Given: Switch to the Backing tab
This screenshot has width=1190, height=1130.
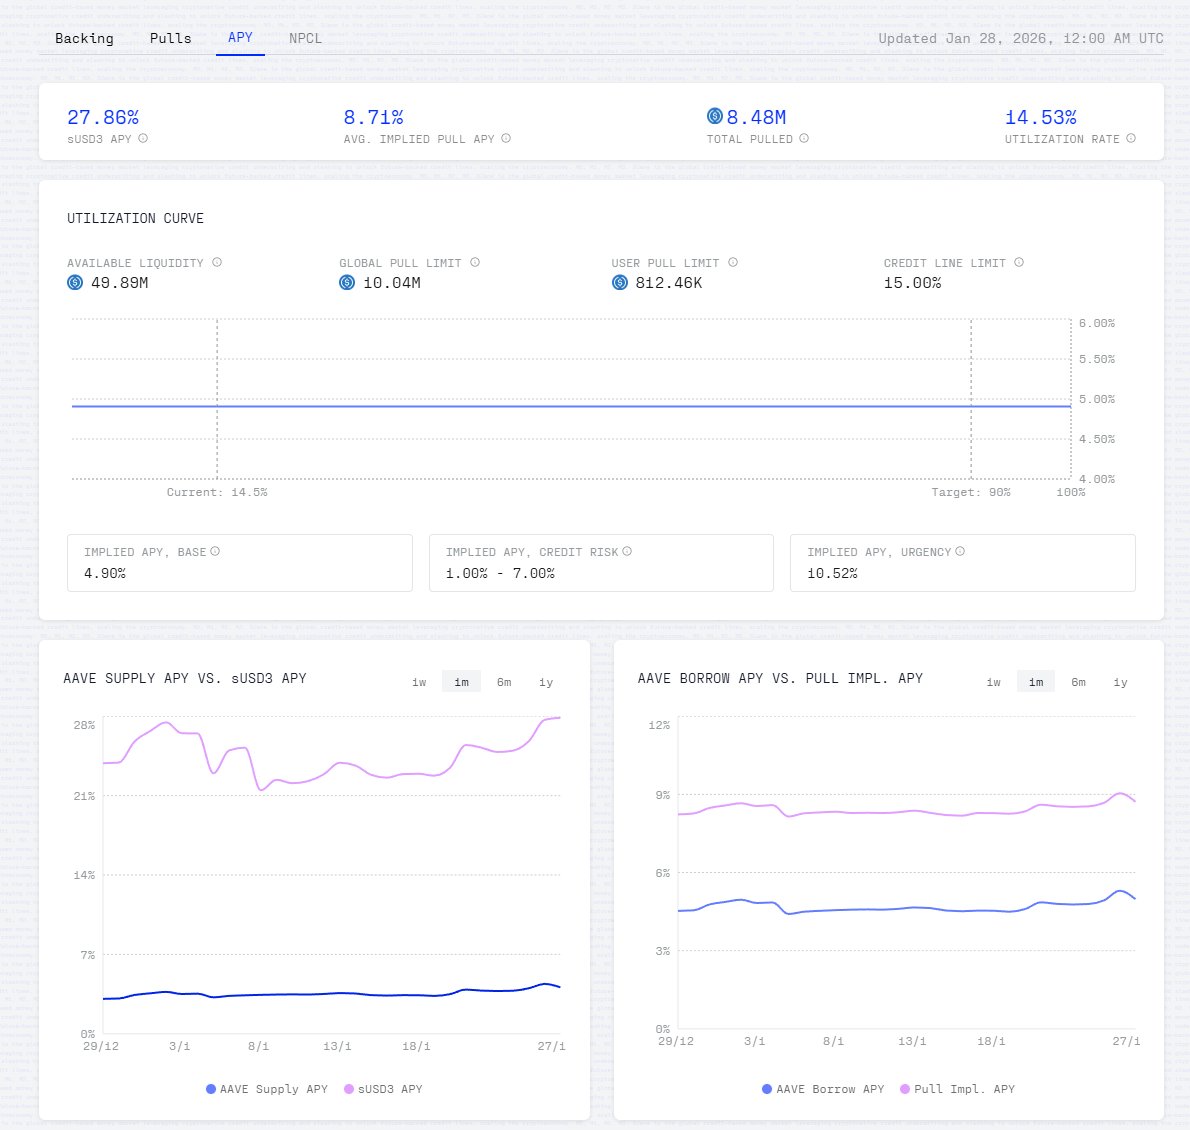Looking at the screenshot, I should [x=84, y=38].
